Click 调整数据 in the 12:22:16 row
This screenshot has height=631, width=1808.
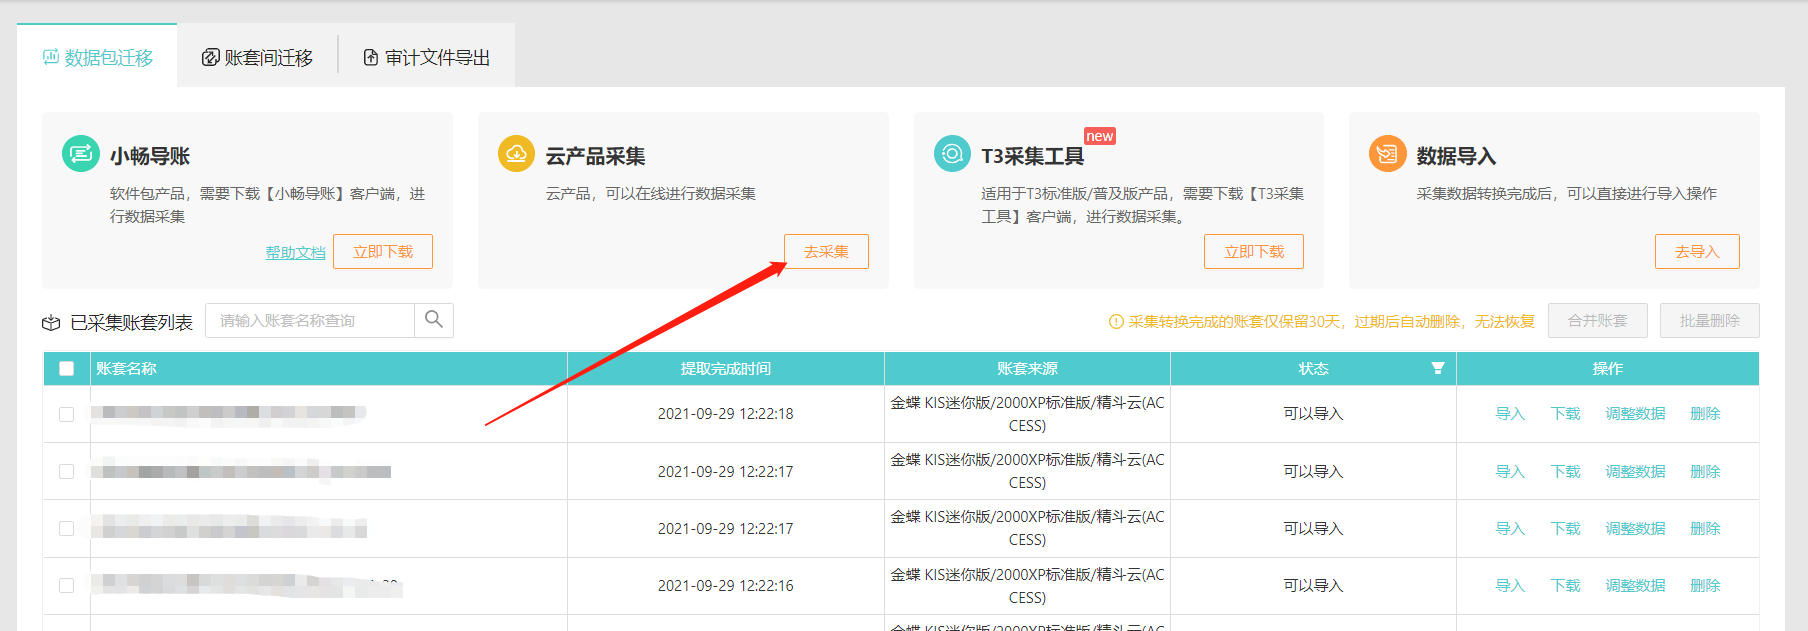[x=1636, y=585]
